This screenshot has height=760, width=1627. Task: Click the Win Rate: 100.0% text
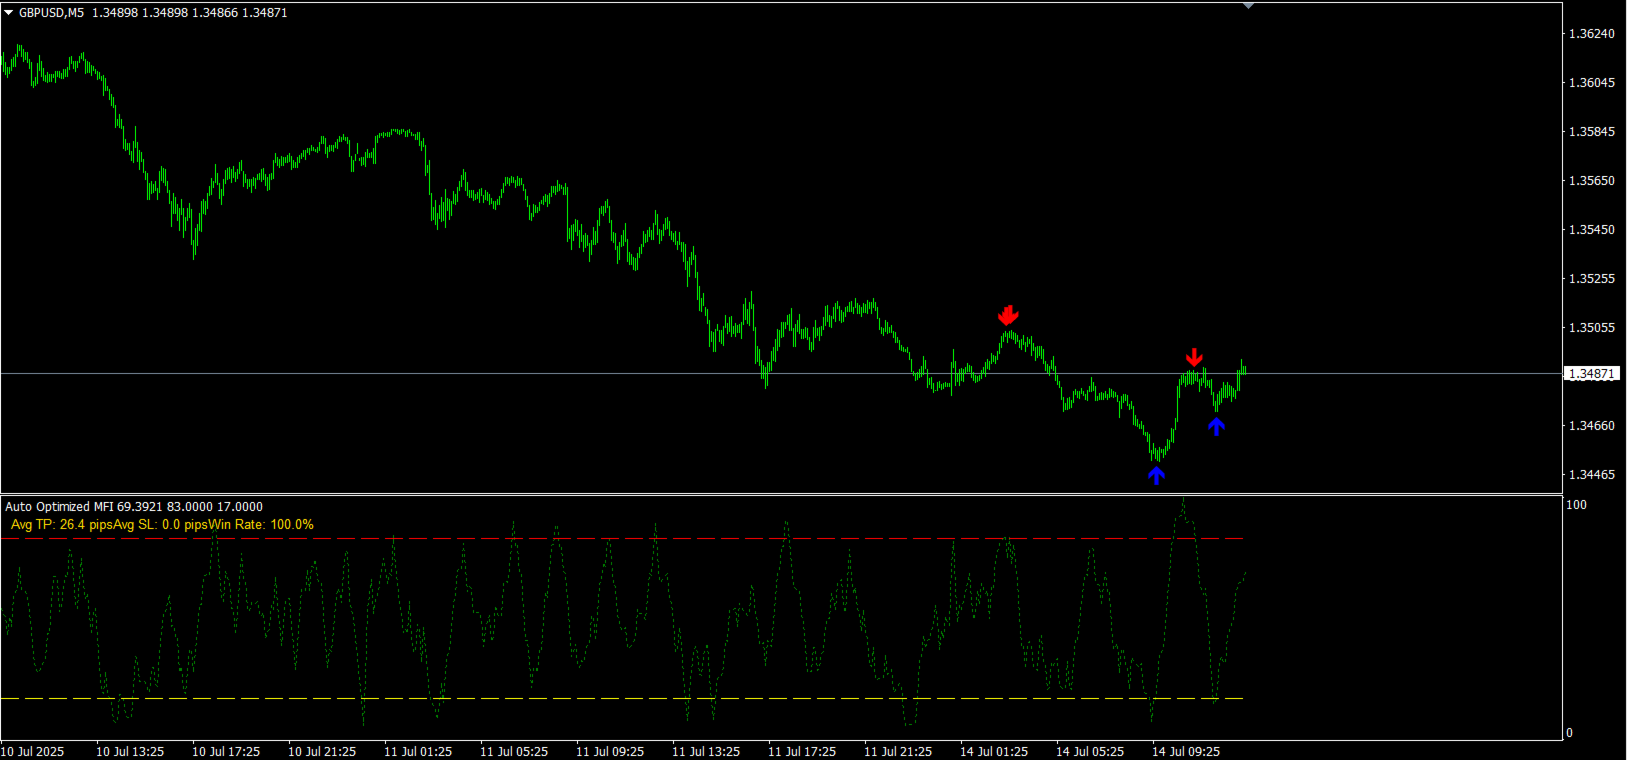coord(260,524)
